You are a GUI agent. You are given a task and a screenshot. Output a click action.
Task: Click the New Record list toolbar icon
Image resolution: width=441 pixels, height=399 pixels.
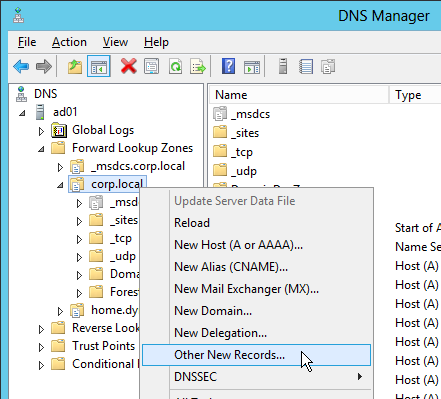tap(306, 66)
